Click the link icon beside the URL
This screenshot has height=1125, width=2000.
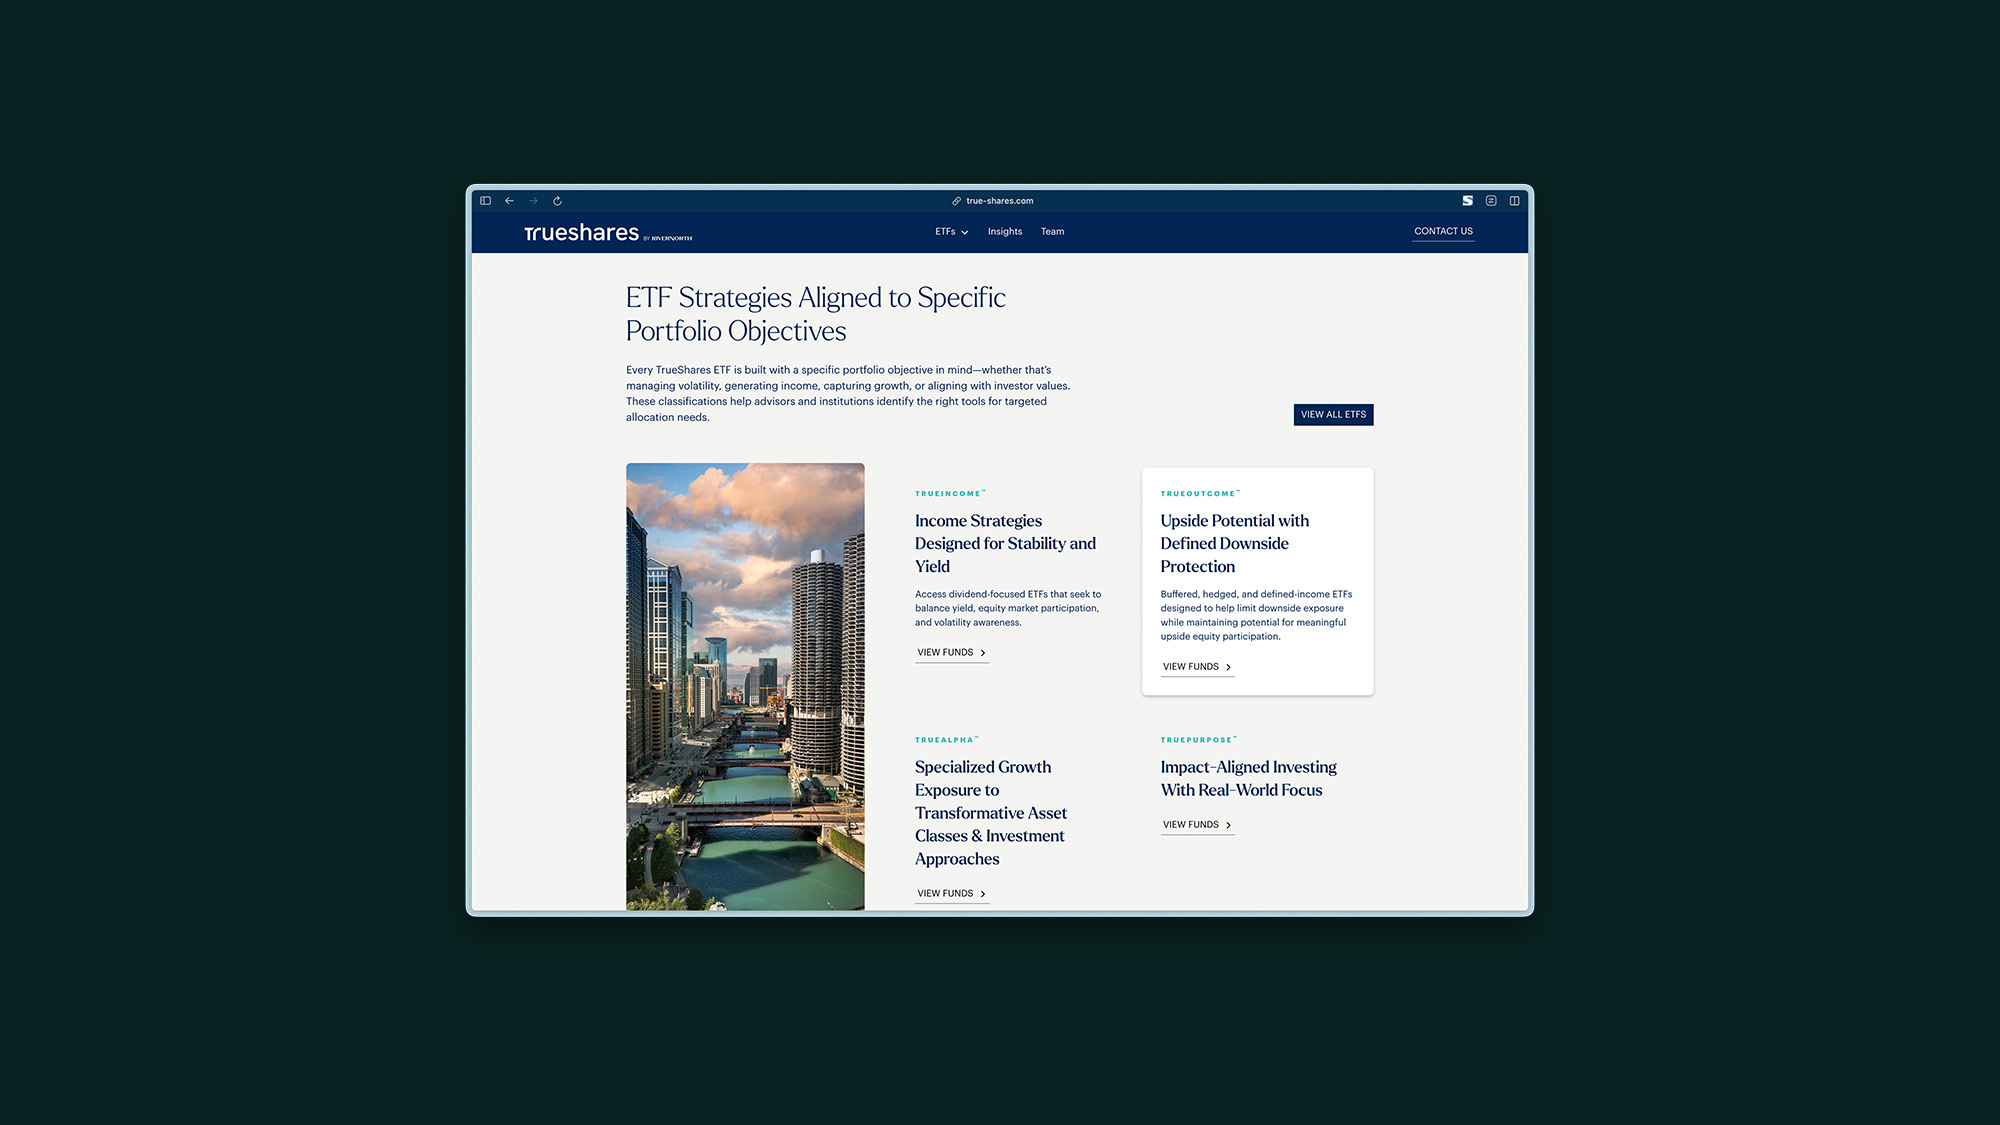956,201
